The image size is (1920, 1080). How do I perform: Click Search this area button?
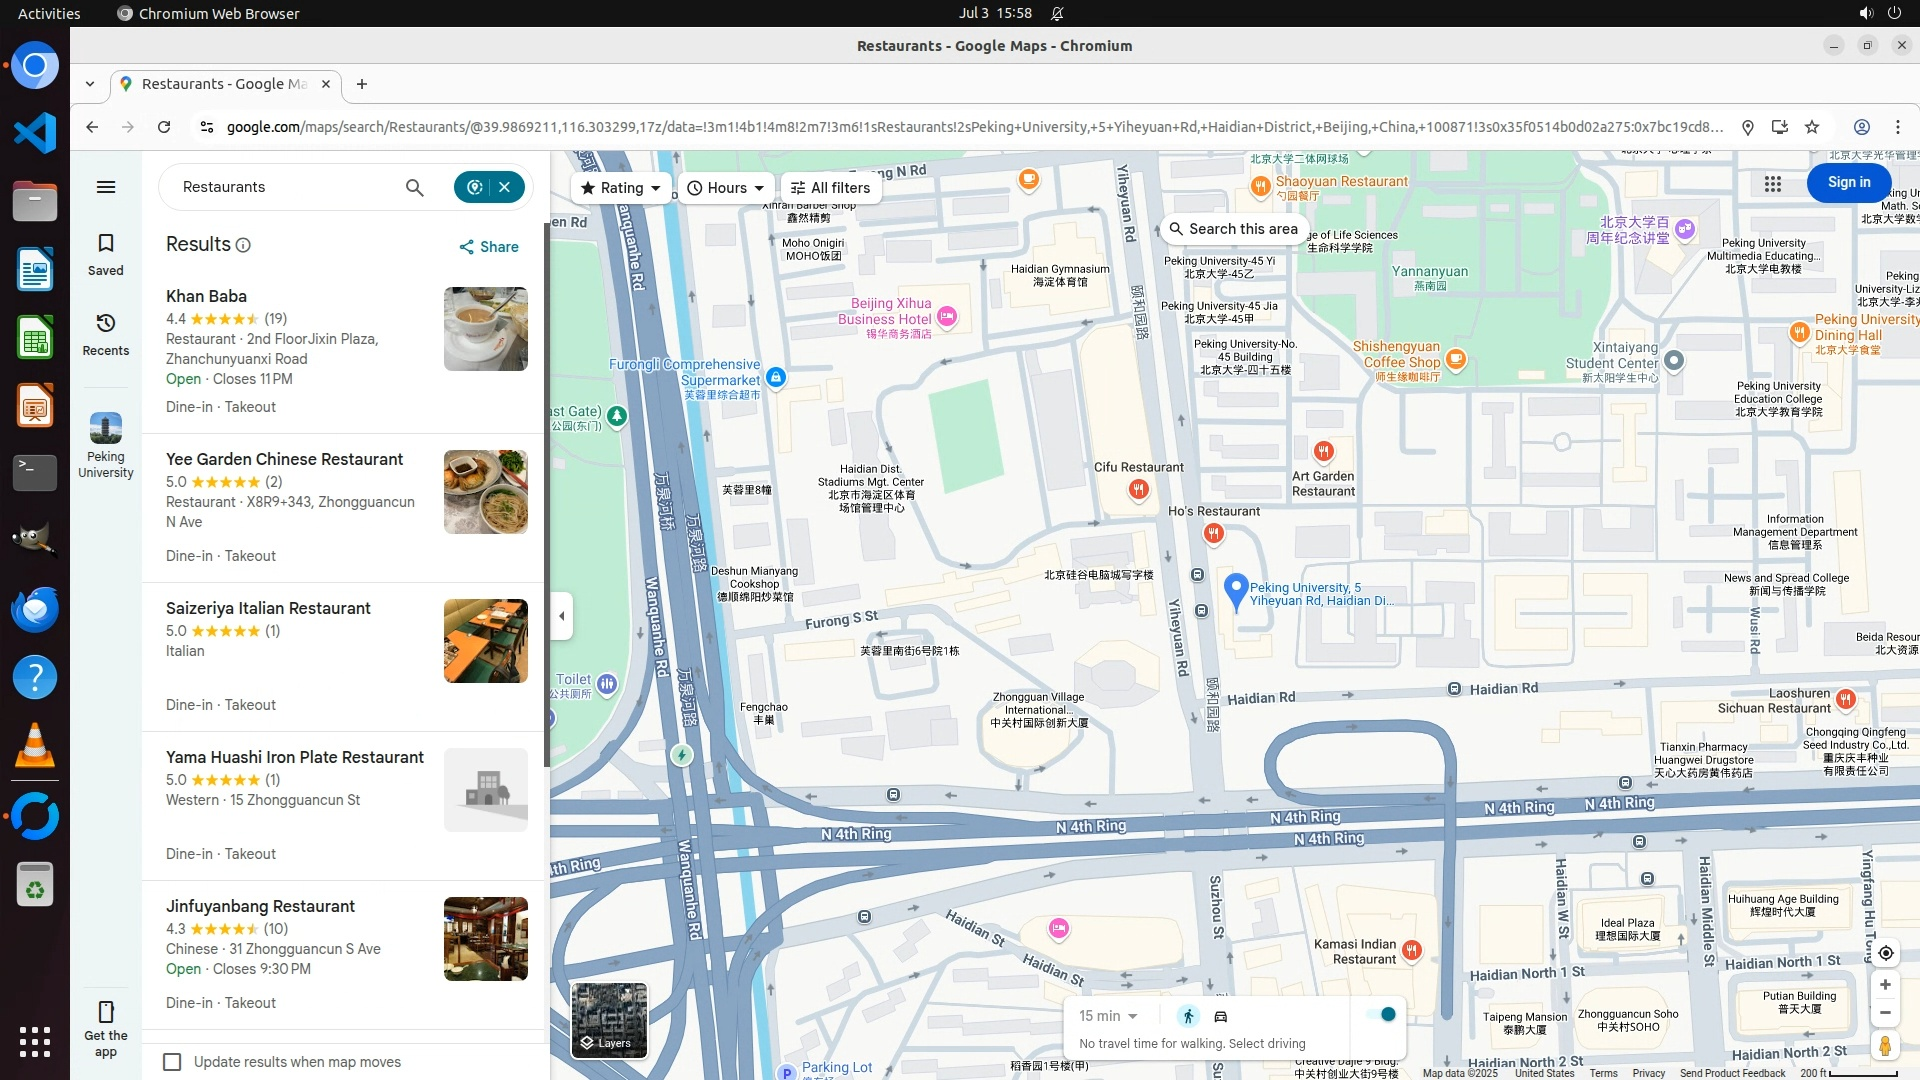point(1233,229)
